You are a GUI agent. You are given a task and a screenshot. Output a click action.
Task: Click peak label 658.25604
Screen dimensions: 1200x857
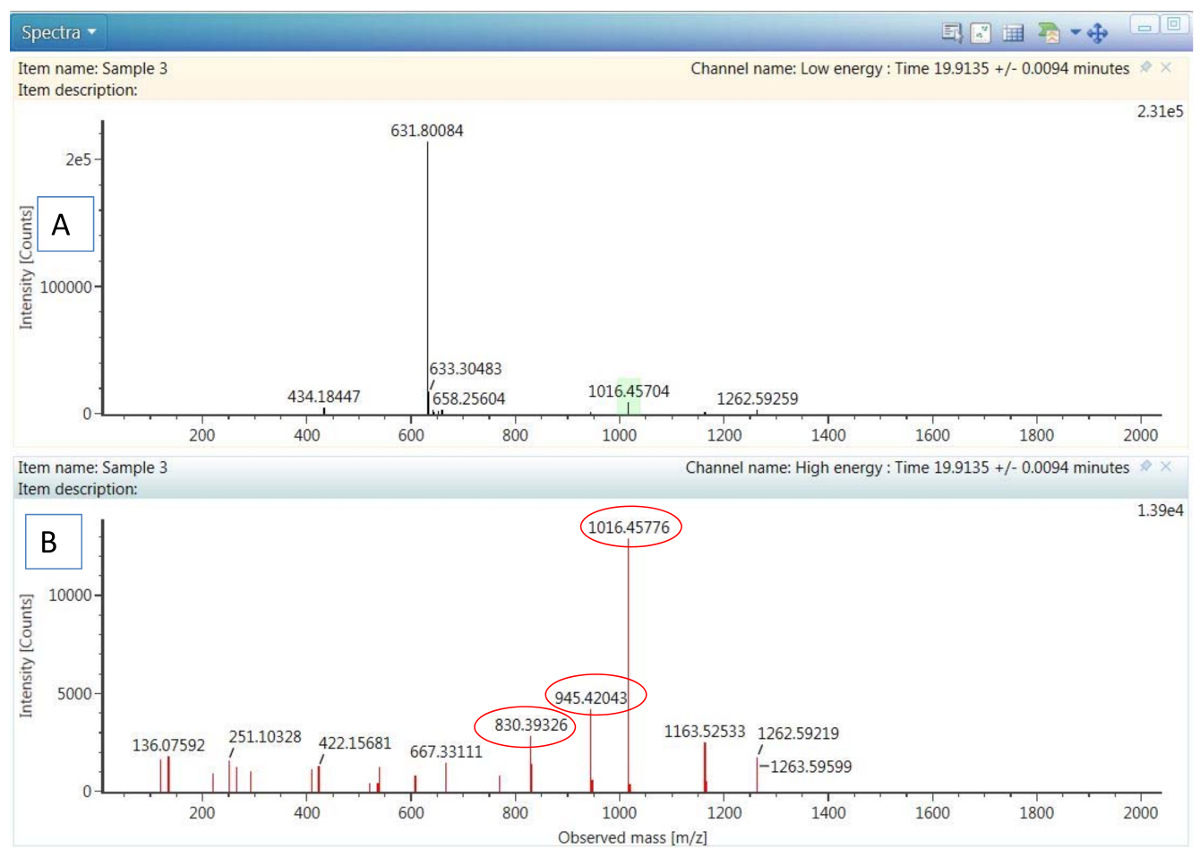(469, 398)
